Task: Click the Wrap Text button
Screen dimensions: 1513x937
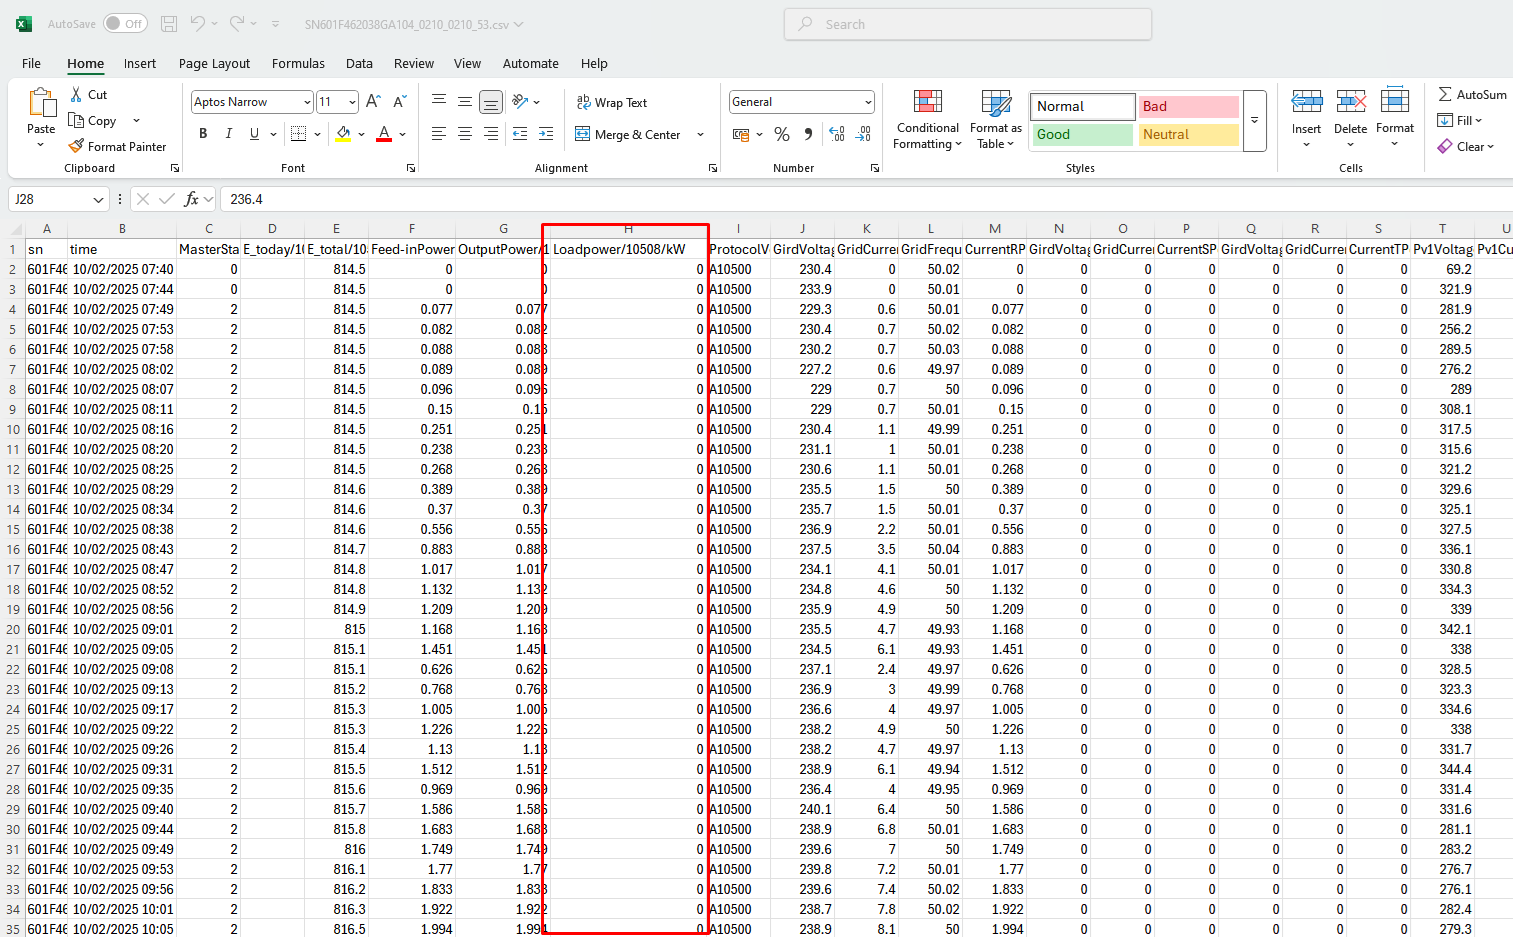Action: [x=611, y=102]
